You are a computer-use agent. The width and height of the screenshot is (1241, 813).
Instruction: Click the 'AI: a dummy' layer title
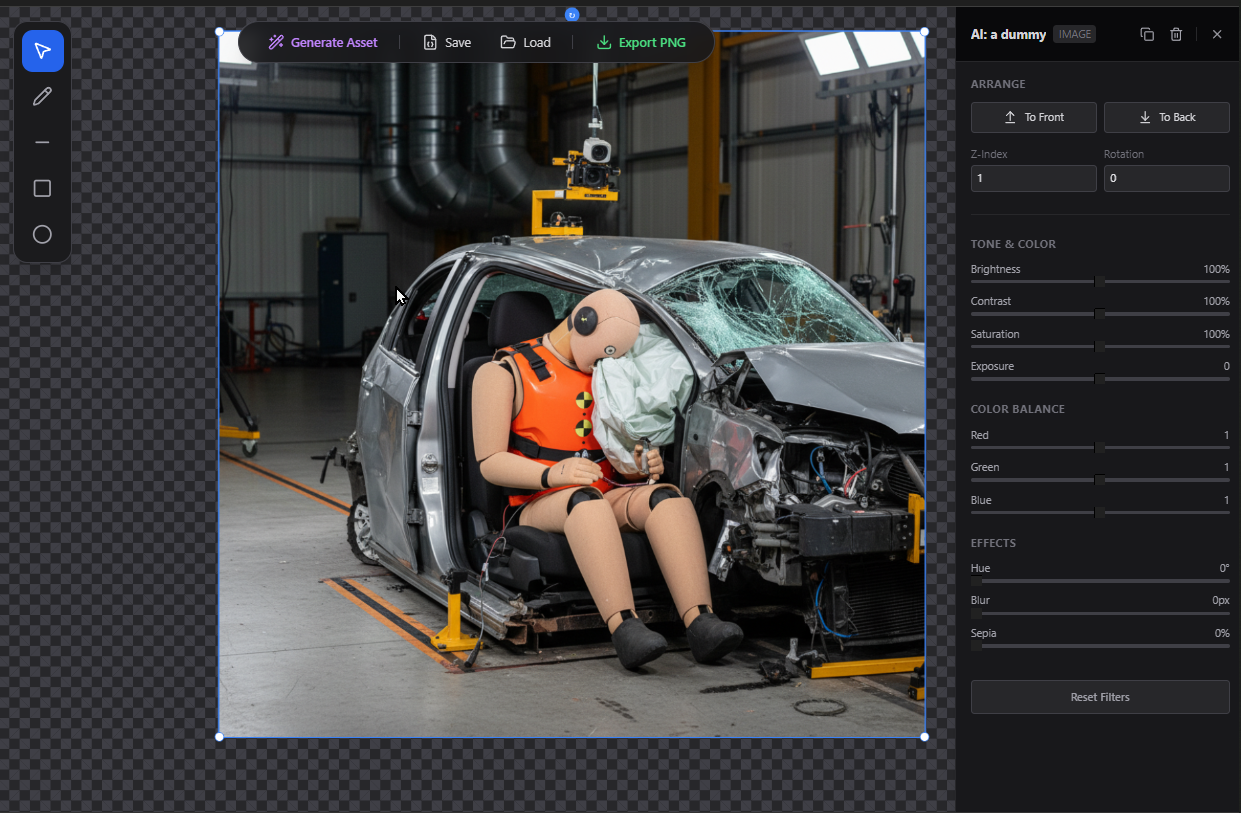[1008, 34]
